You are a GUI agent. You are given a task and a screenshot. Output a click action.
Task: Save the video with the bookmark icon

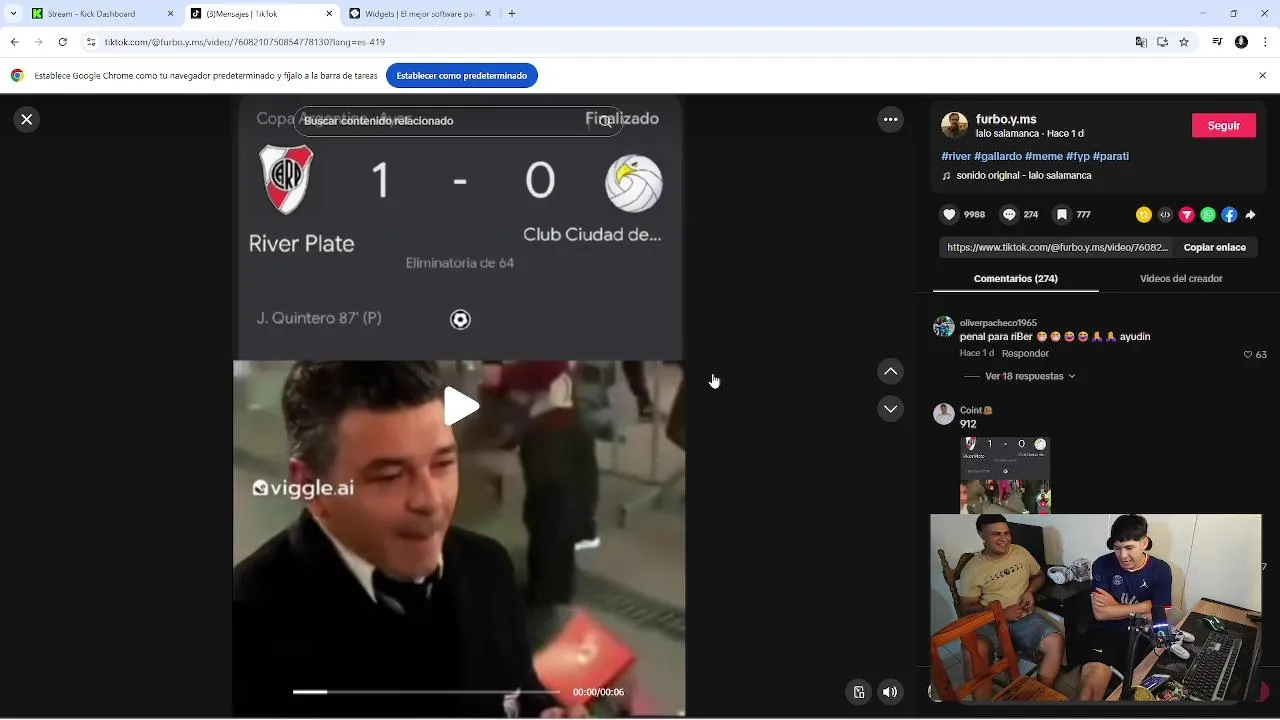pos(1062,215)
